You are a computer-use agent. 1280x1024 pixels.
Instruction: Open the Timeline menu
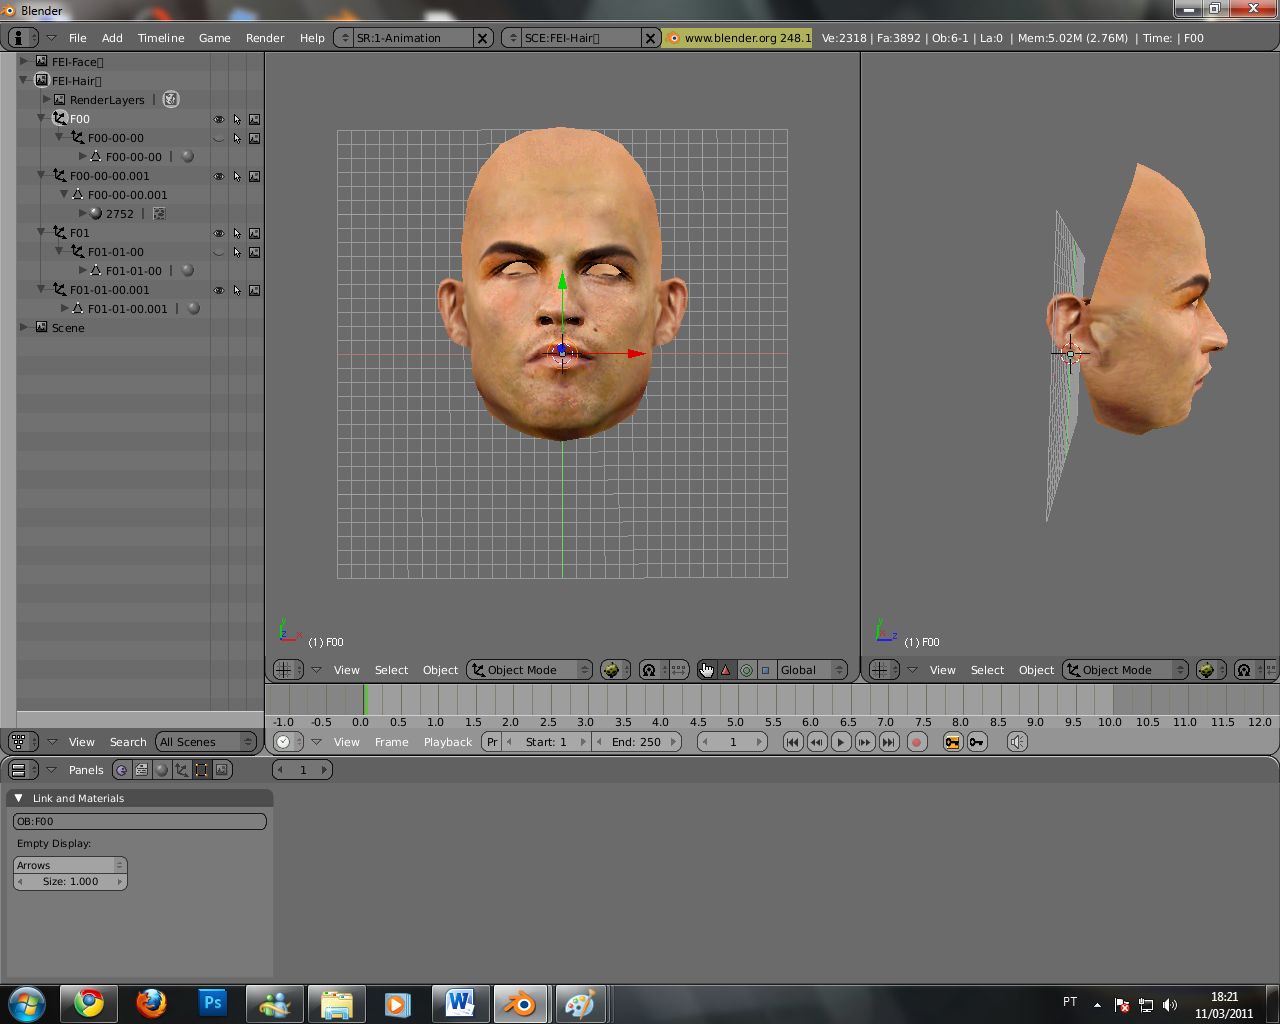pos(161,38)
